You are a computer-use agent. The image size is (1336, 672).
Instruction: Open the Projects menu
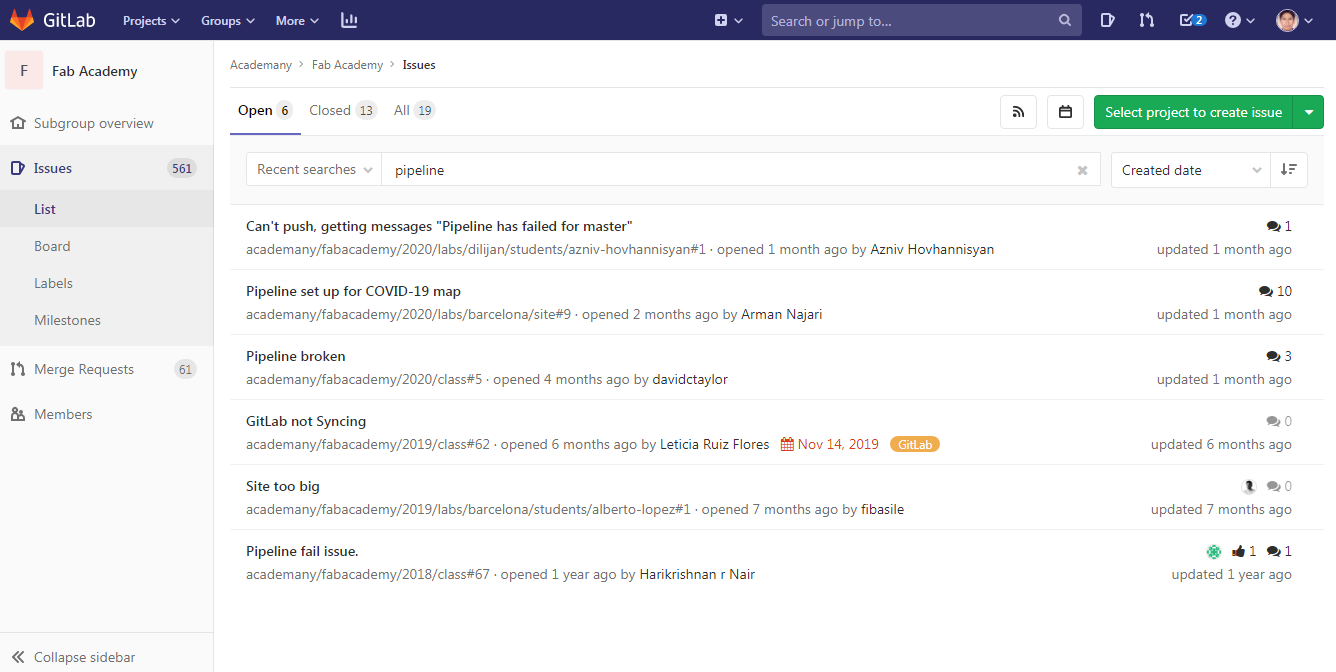coord(151,20)
